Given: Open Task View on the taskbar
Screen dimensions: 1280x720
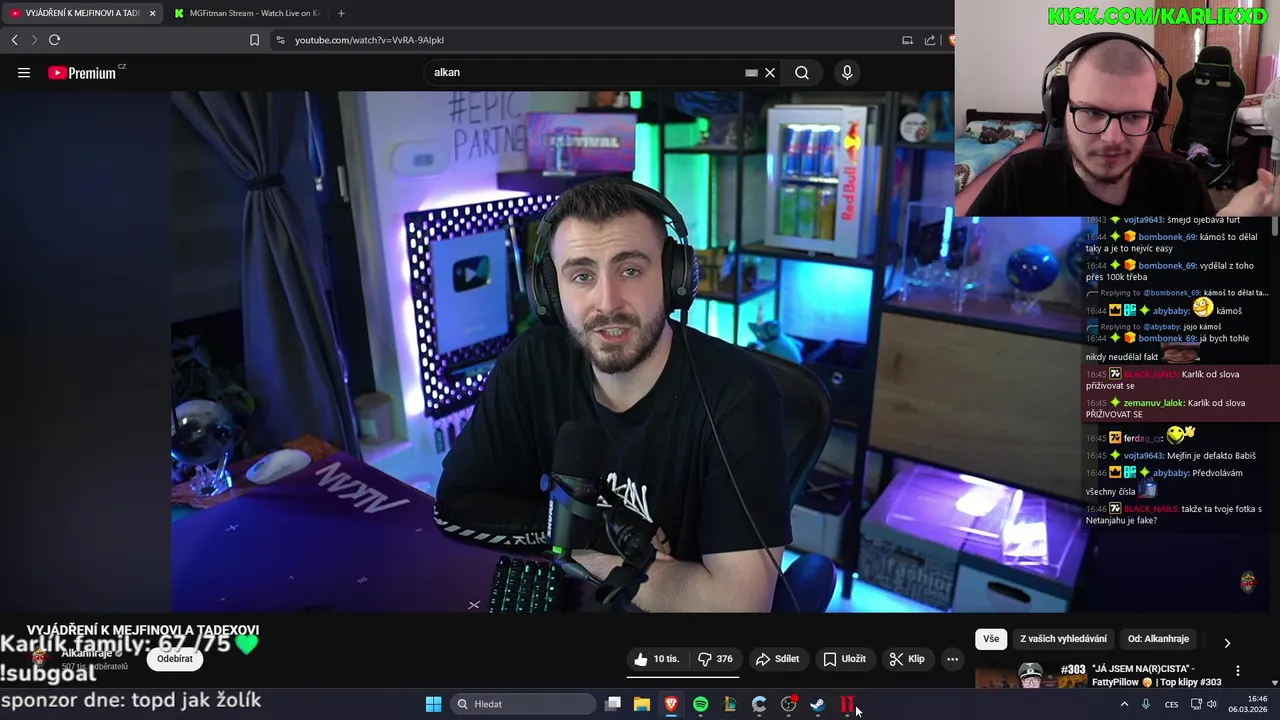Looking at the screenshot, I should click(613, 704).
